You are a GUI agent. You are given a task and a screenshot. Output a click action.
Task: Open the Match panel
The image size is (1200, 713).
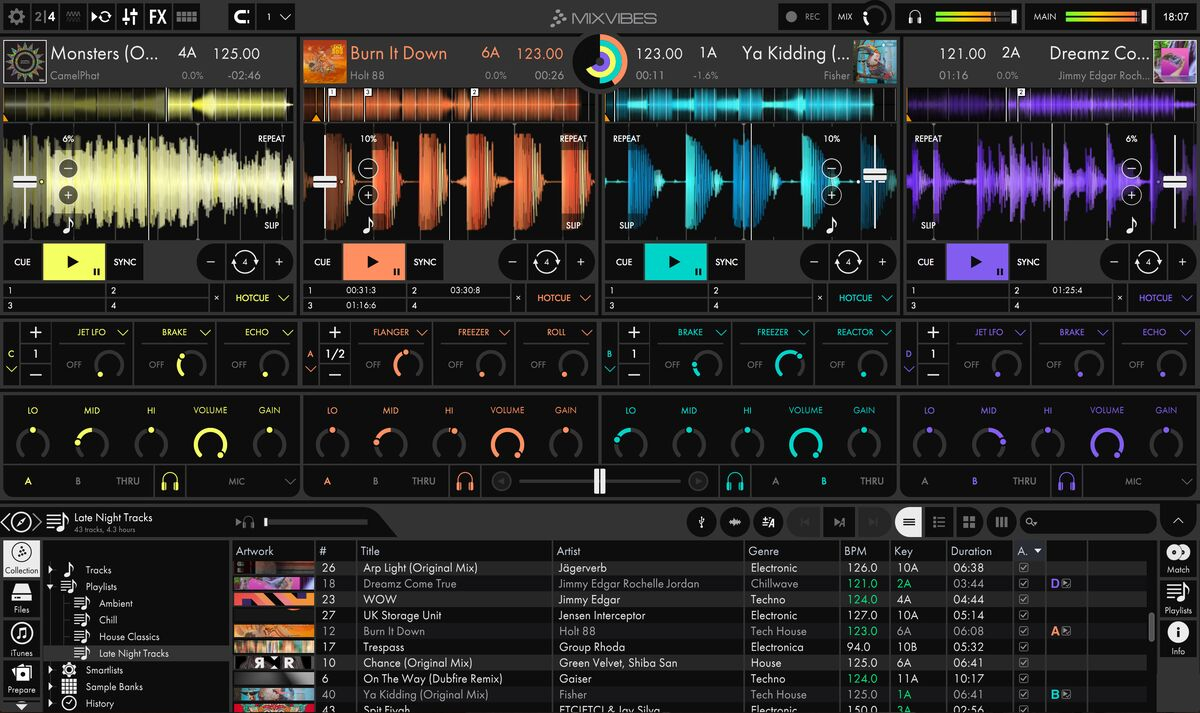[x=1178, y=558]
